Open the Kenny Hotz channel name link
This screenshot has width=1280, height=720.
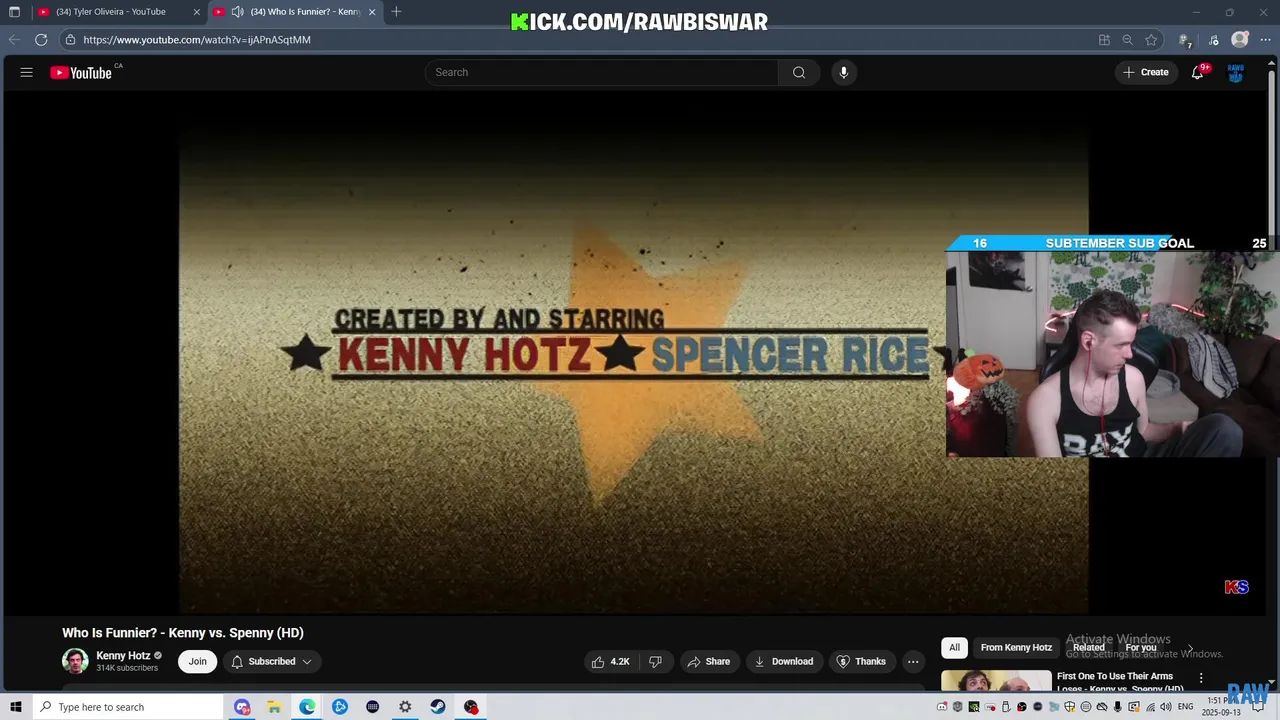click(x=123, y=656)
